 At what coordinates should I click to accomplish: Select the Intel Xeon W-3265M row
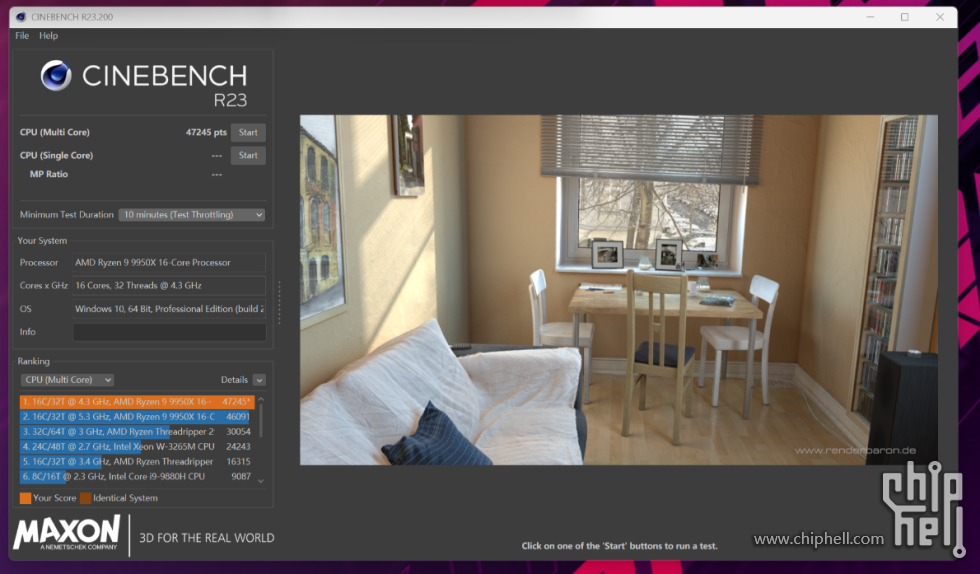point(137,446)
